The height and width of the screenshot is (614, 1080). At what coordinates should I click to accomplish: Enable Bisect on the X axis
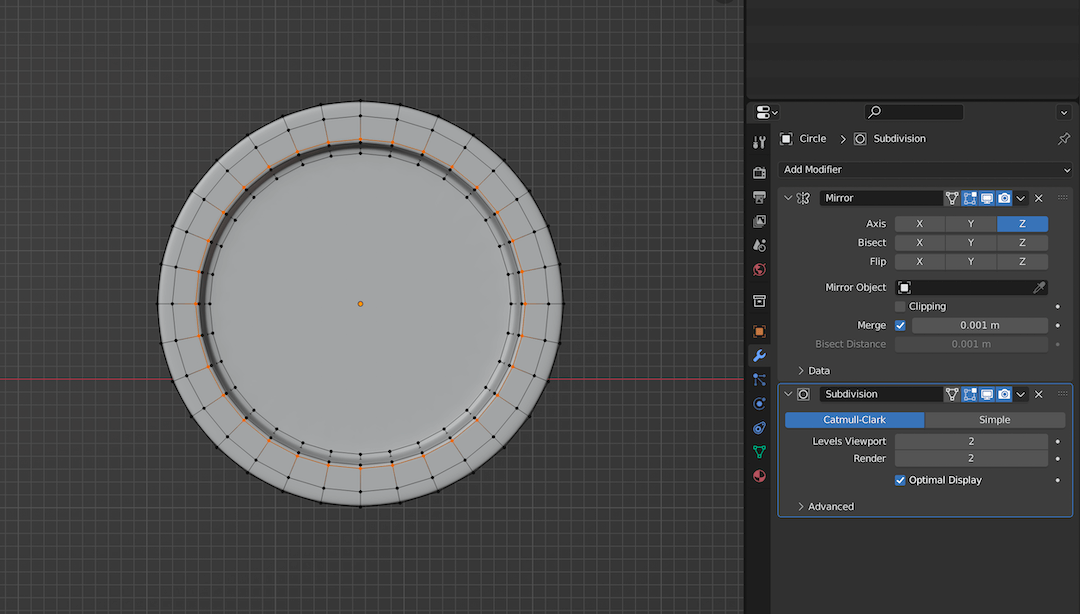pos(919,242)
